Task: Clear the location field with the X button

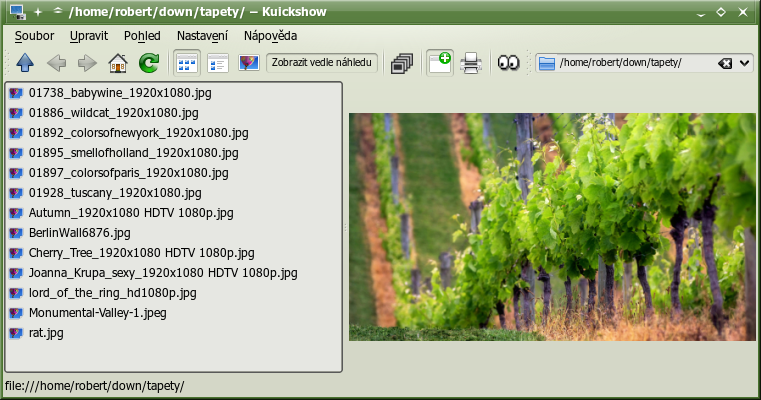Action: tap(725, 63)
